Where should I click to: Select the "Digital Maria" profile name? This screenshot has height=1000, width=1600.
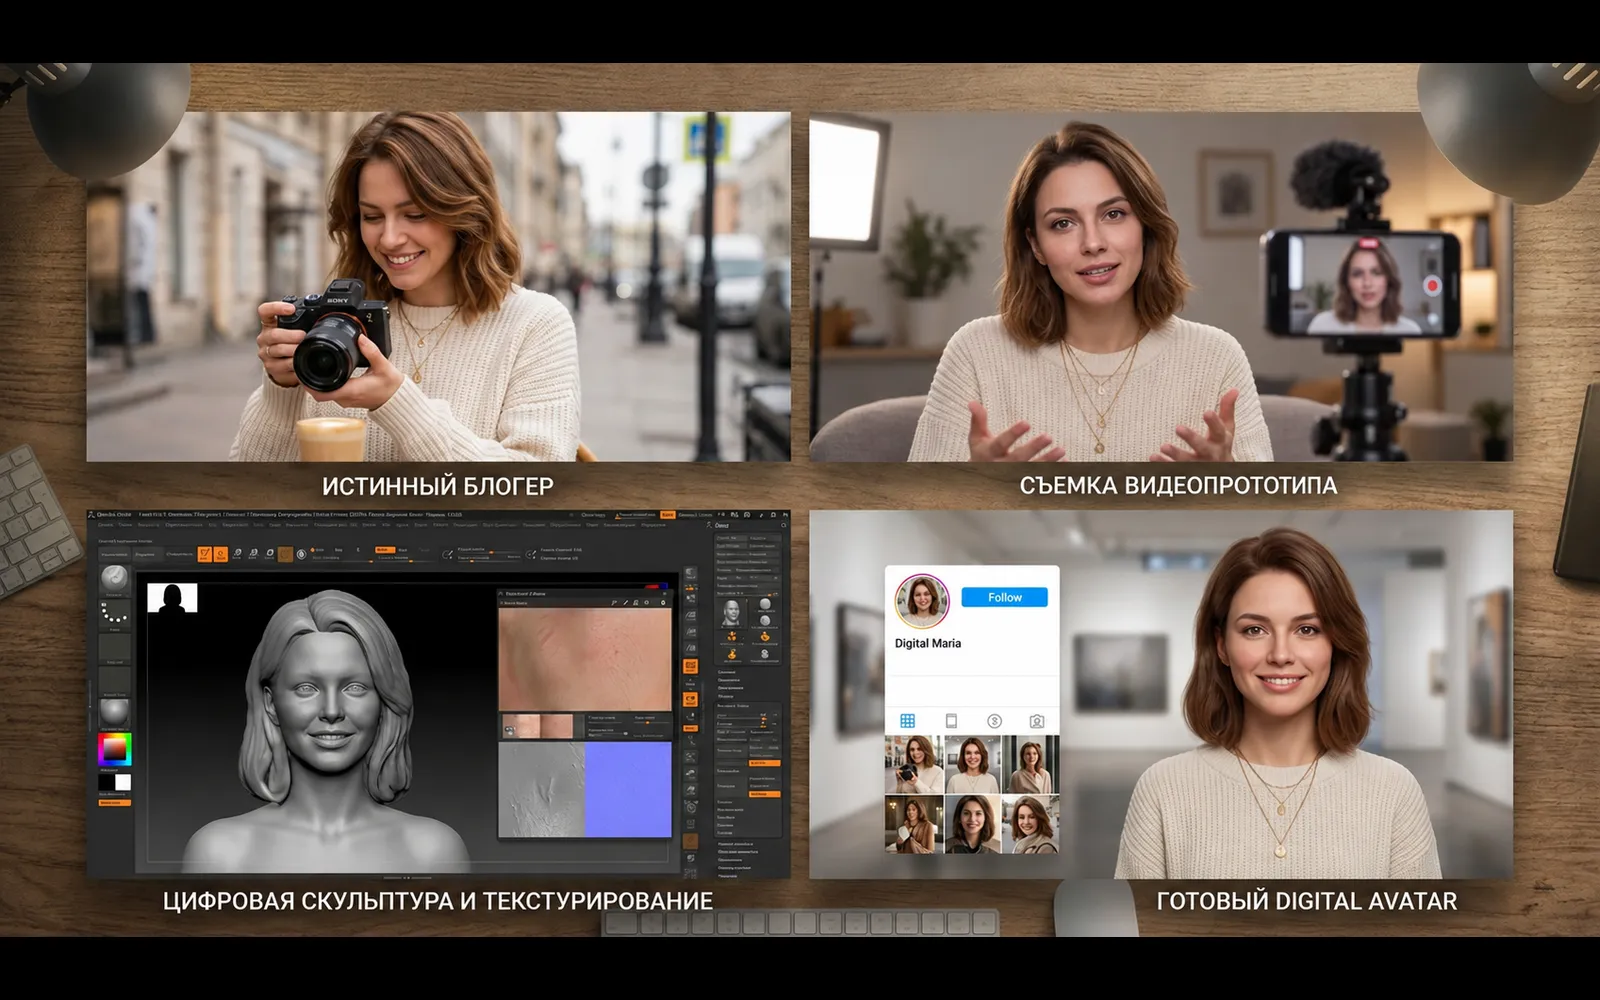click(x=928, y=643)
